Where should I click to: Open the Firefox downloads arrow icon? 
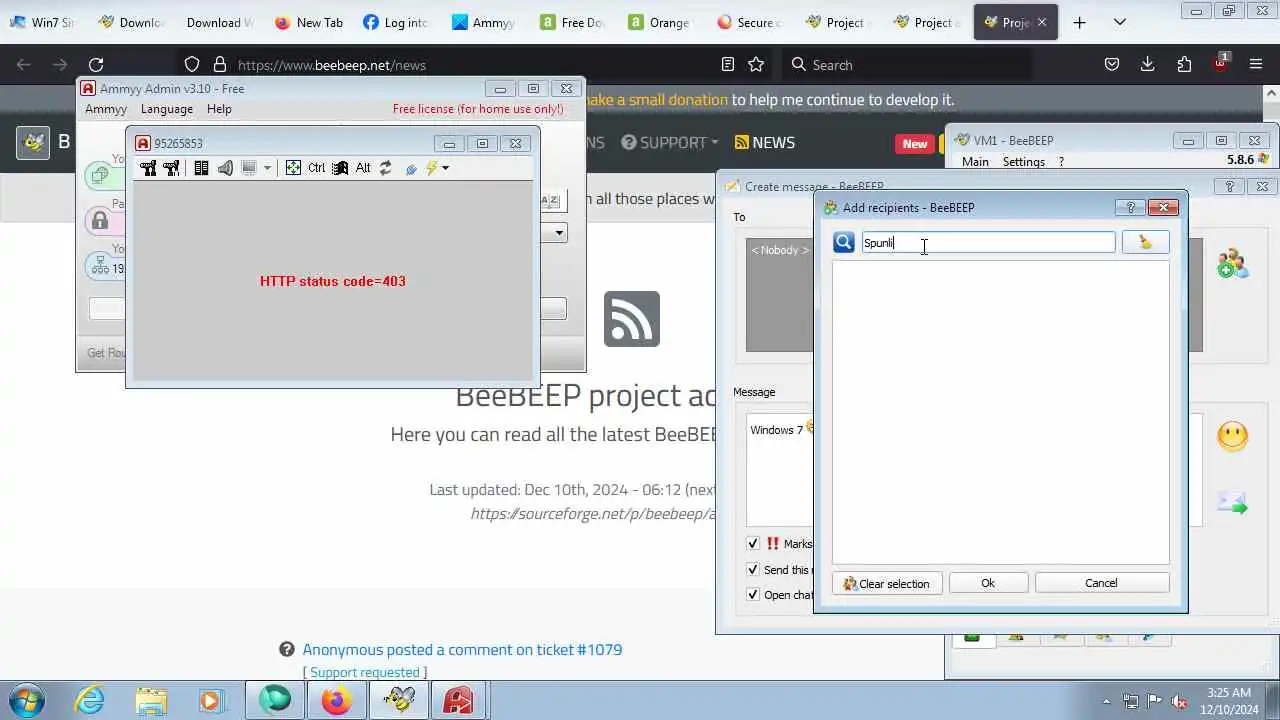[x=1148, y=65]
